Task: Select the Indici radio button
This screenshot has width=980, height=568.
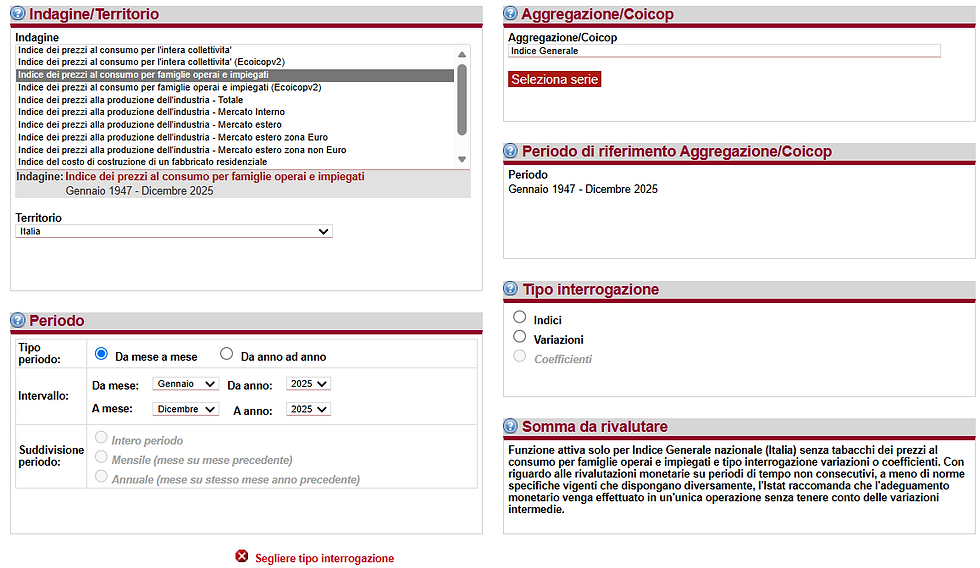Action: (x=519, y=317)
